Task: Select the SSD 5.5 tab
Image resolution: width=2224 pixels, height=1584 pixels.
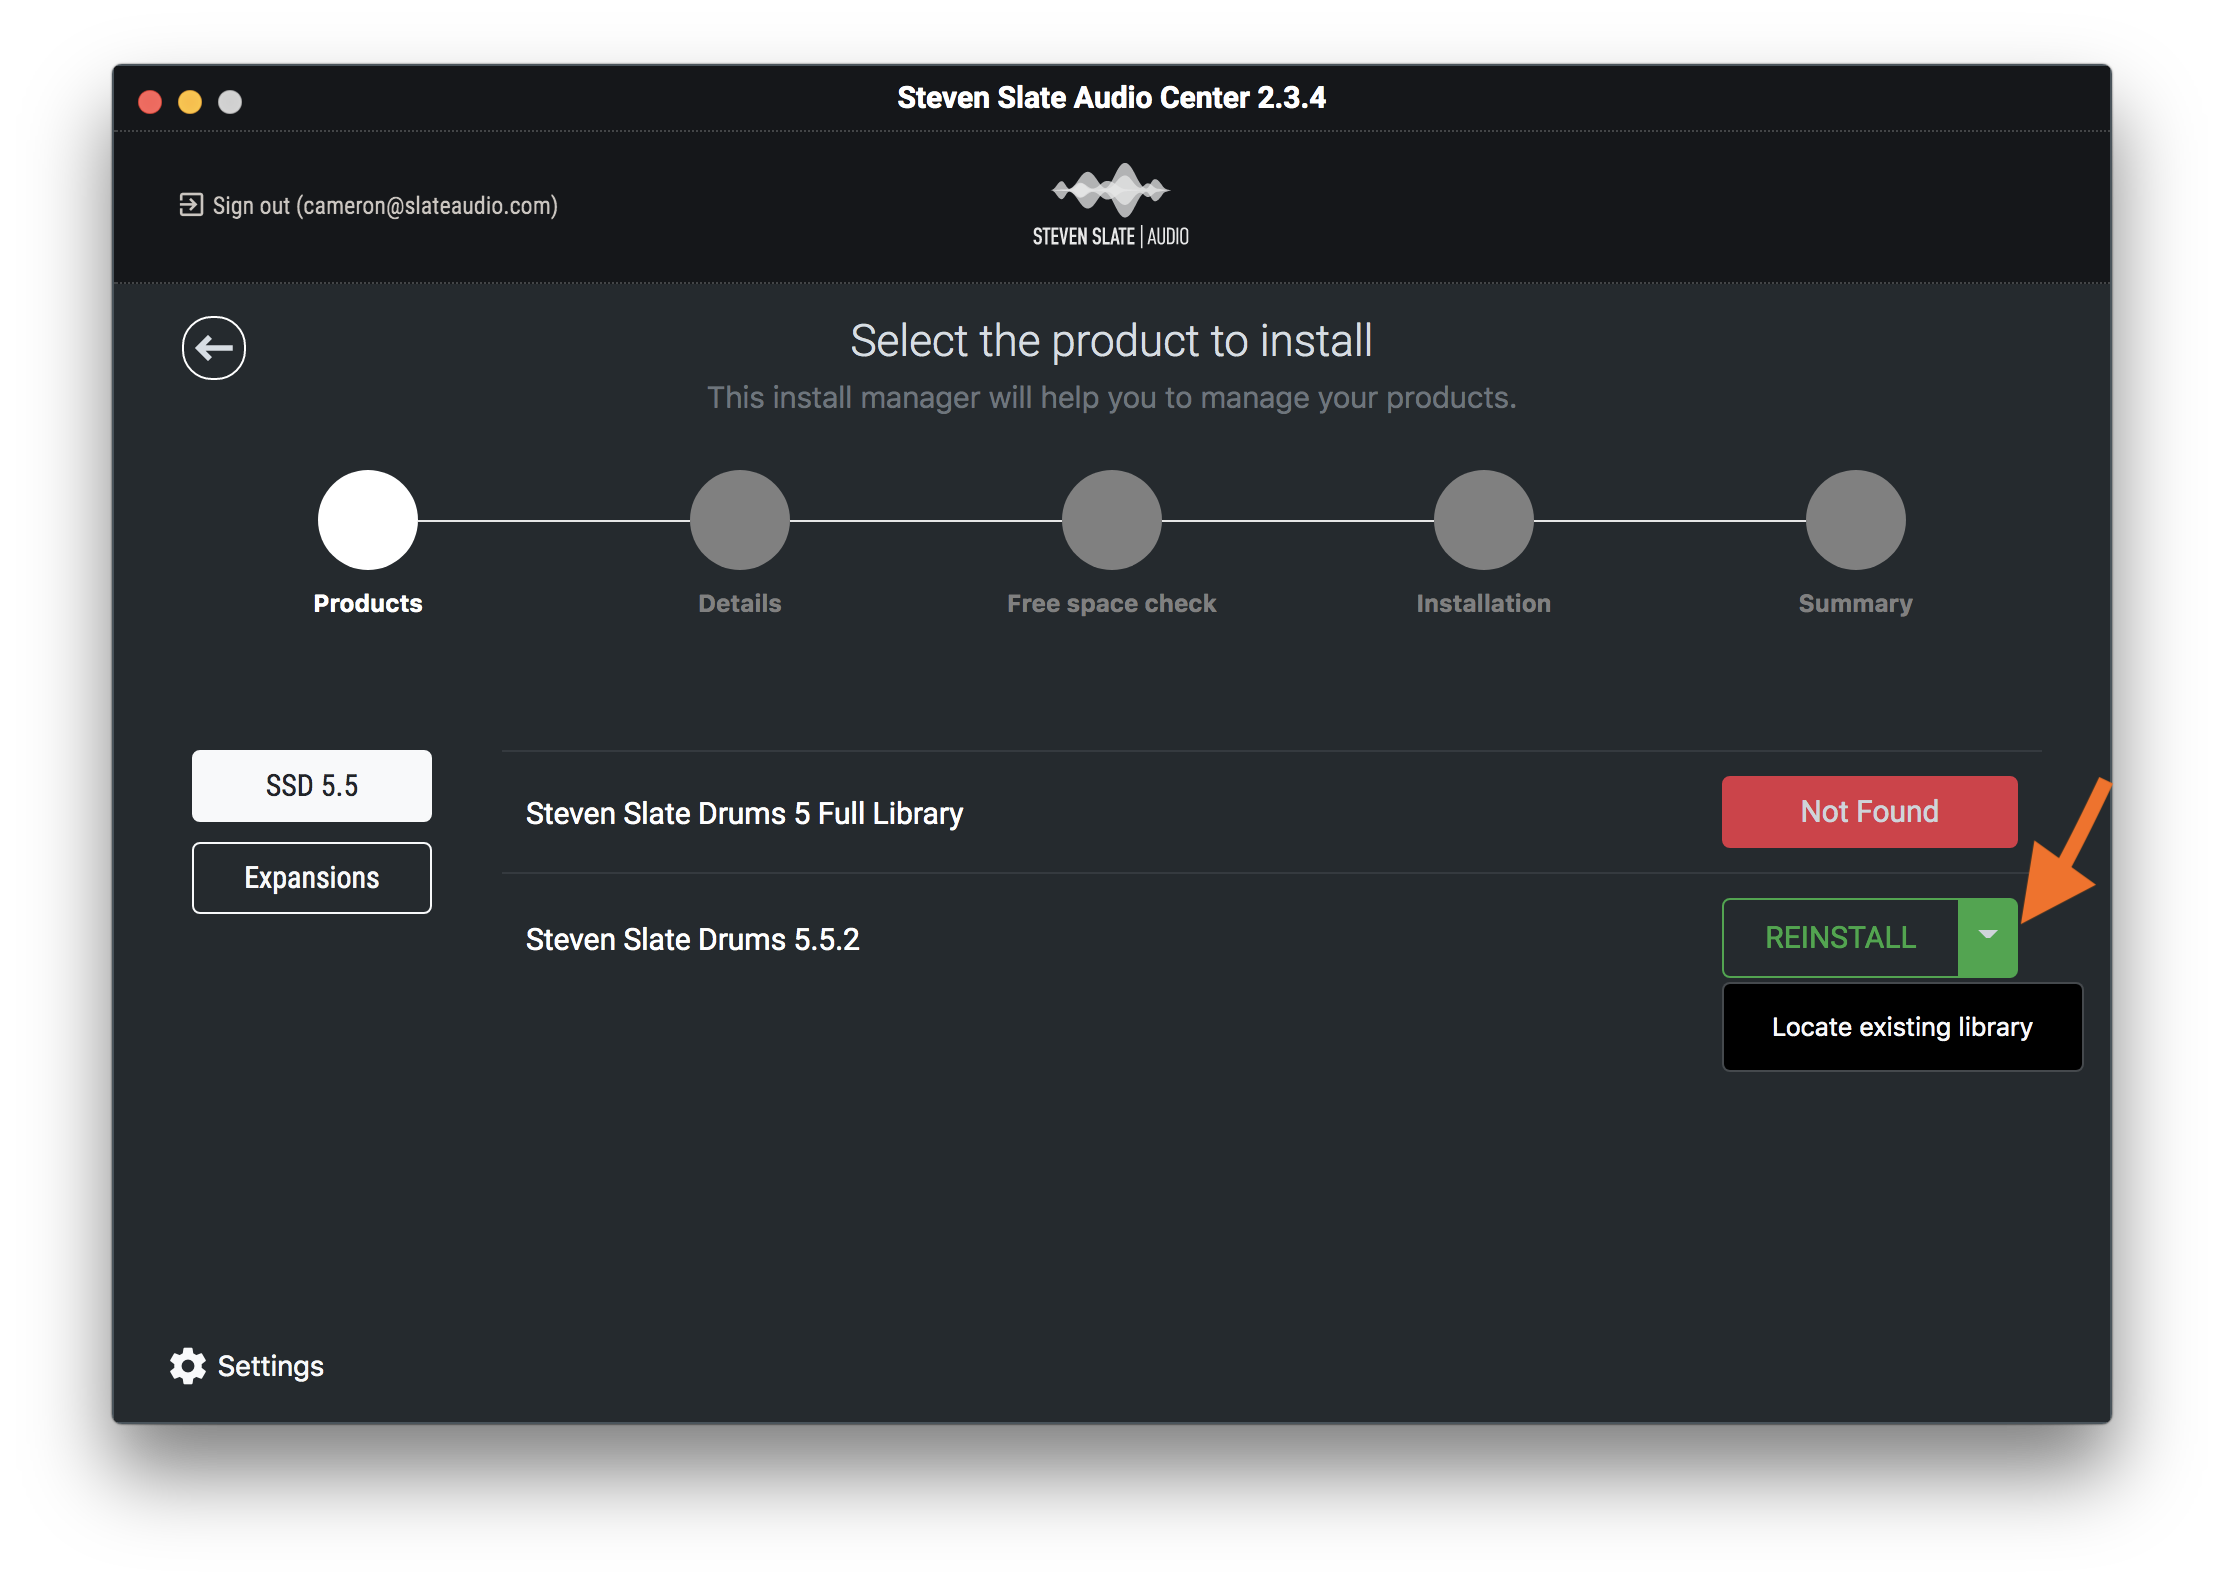Action: 312,786
